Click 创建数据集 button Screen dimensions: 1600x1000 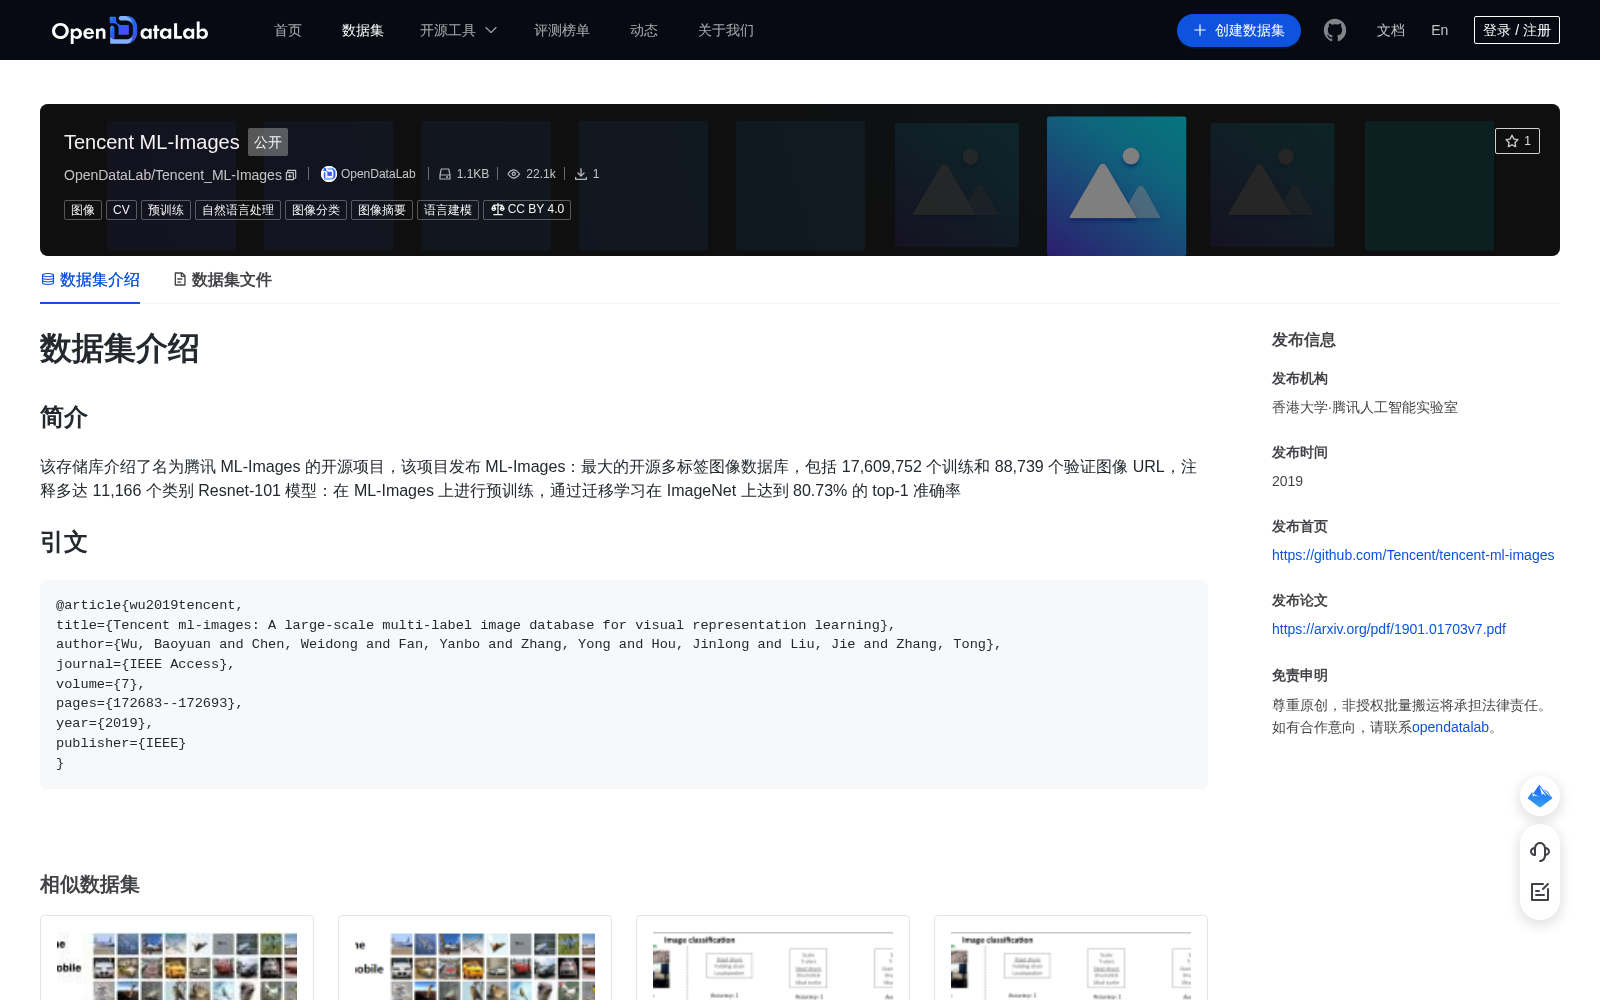pos(1239,30)
